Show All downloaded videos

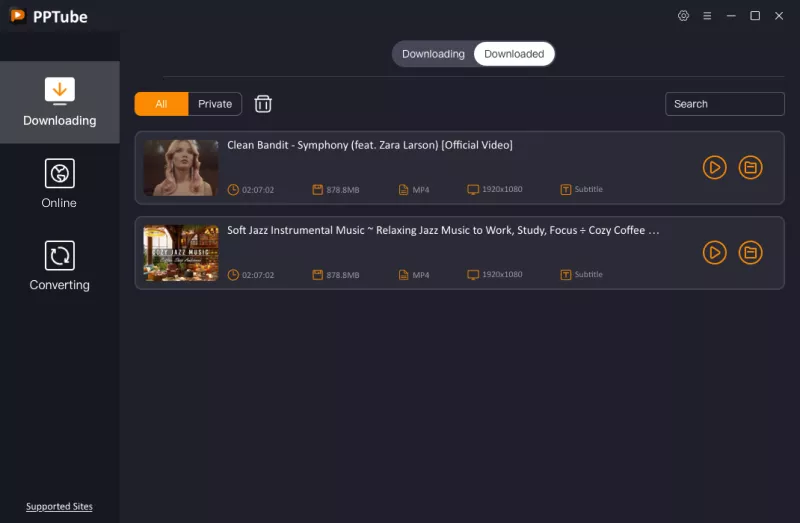coord(161,104)
